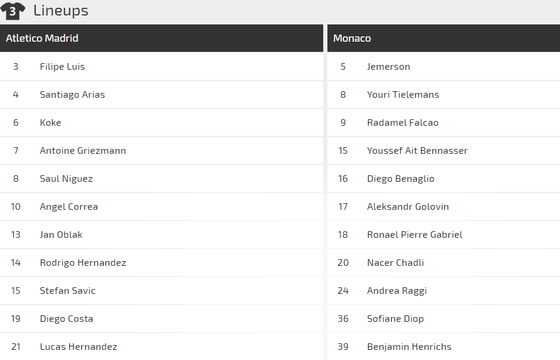Open Benjamin Henrichs player page
The height and width of the screenshot is (360, 560).
(x=409, y=347)
